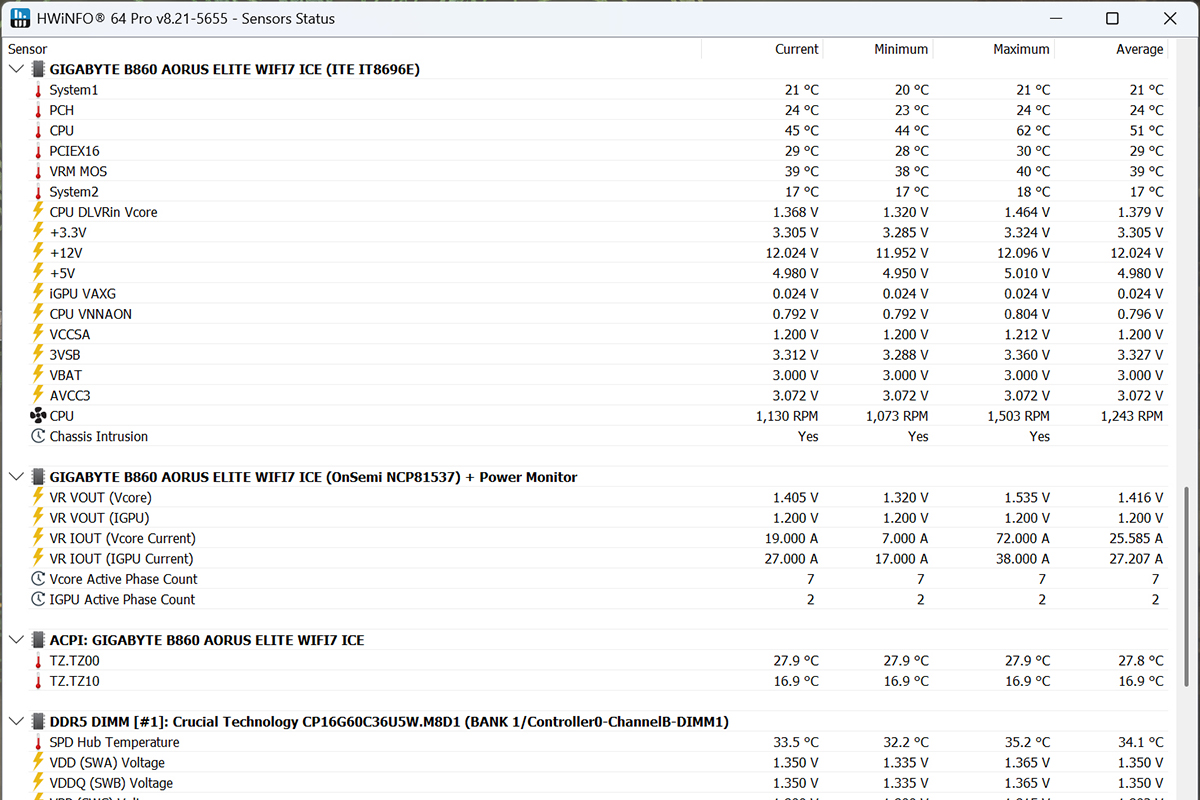Select the OnSemi NCP81537 + Power Monitor group title
Image resolution: width=1200 pixels, height=800 pixels.
pos(313,477)
